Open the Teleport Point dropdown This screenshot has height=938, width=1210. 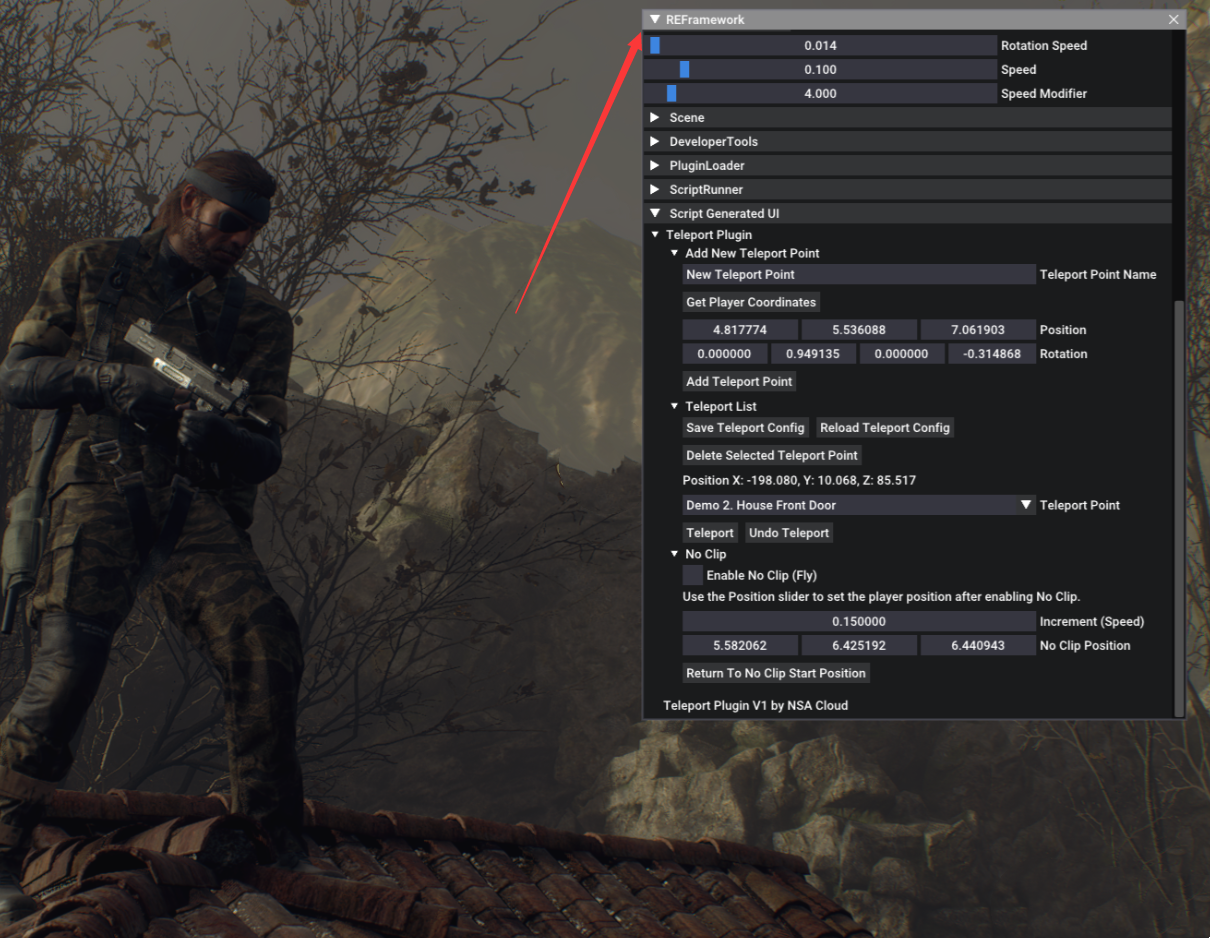859,506
